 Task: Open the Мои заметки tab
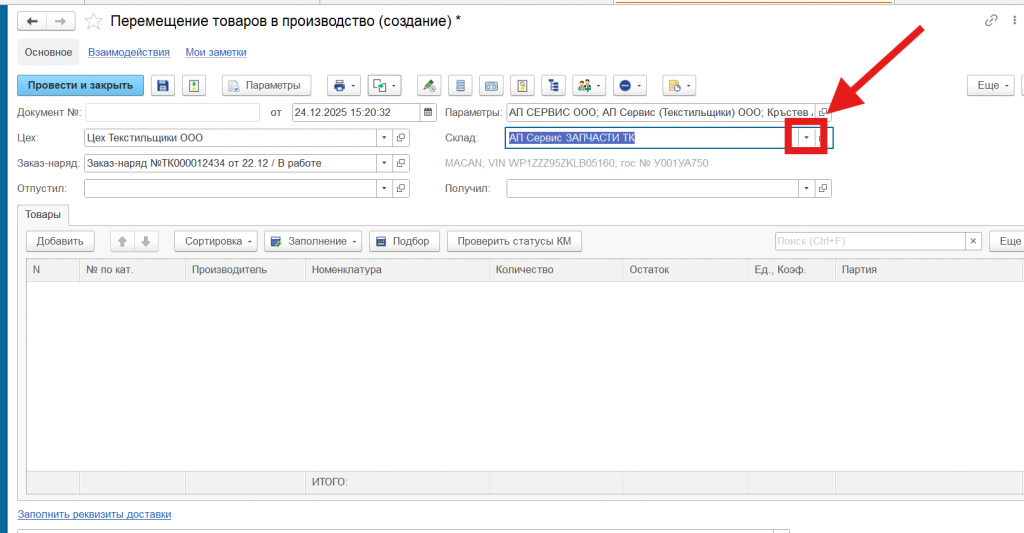[x=216, y=52]
